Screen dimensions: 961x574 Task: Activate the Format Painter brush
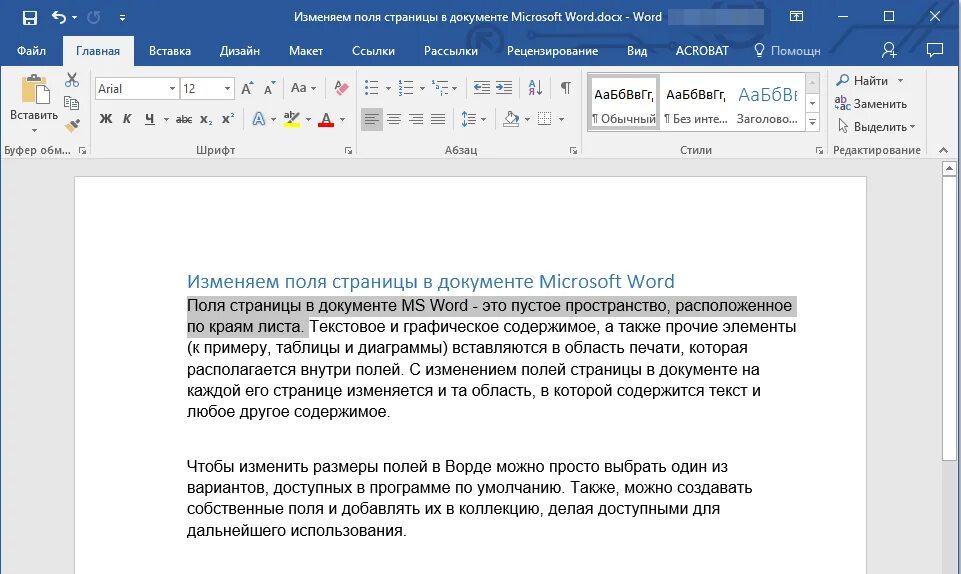pyautogui.click(x=72, y=126)
